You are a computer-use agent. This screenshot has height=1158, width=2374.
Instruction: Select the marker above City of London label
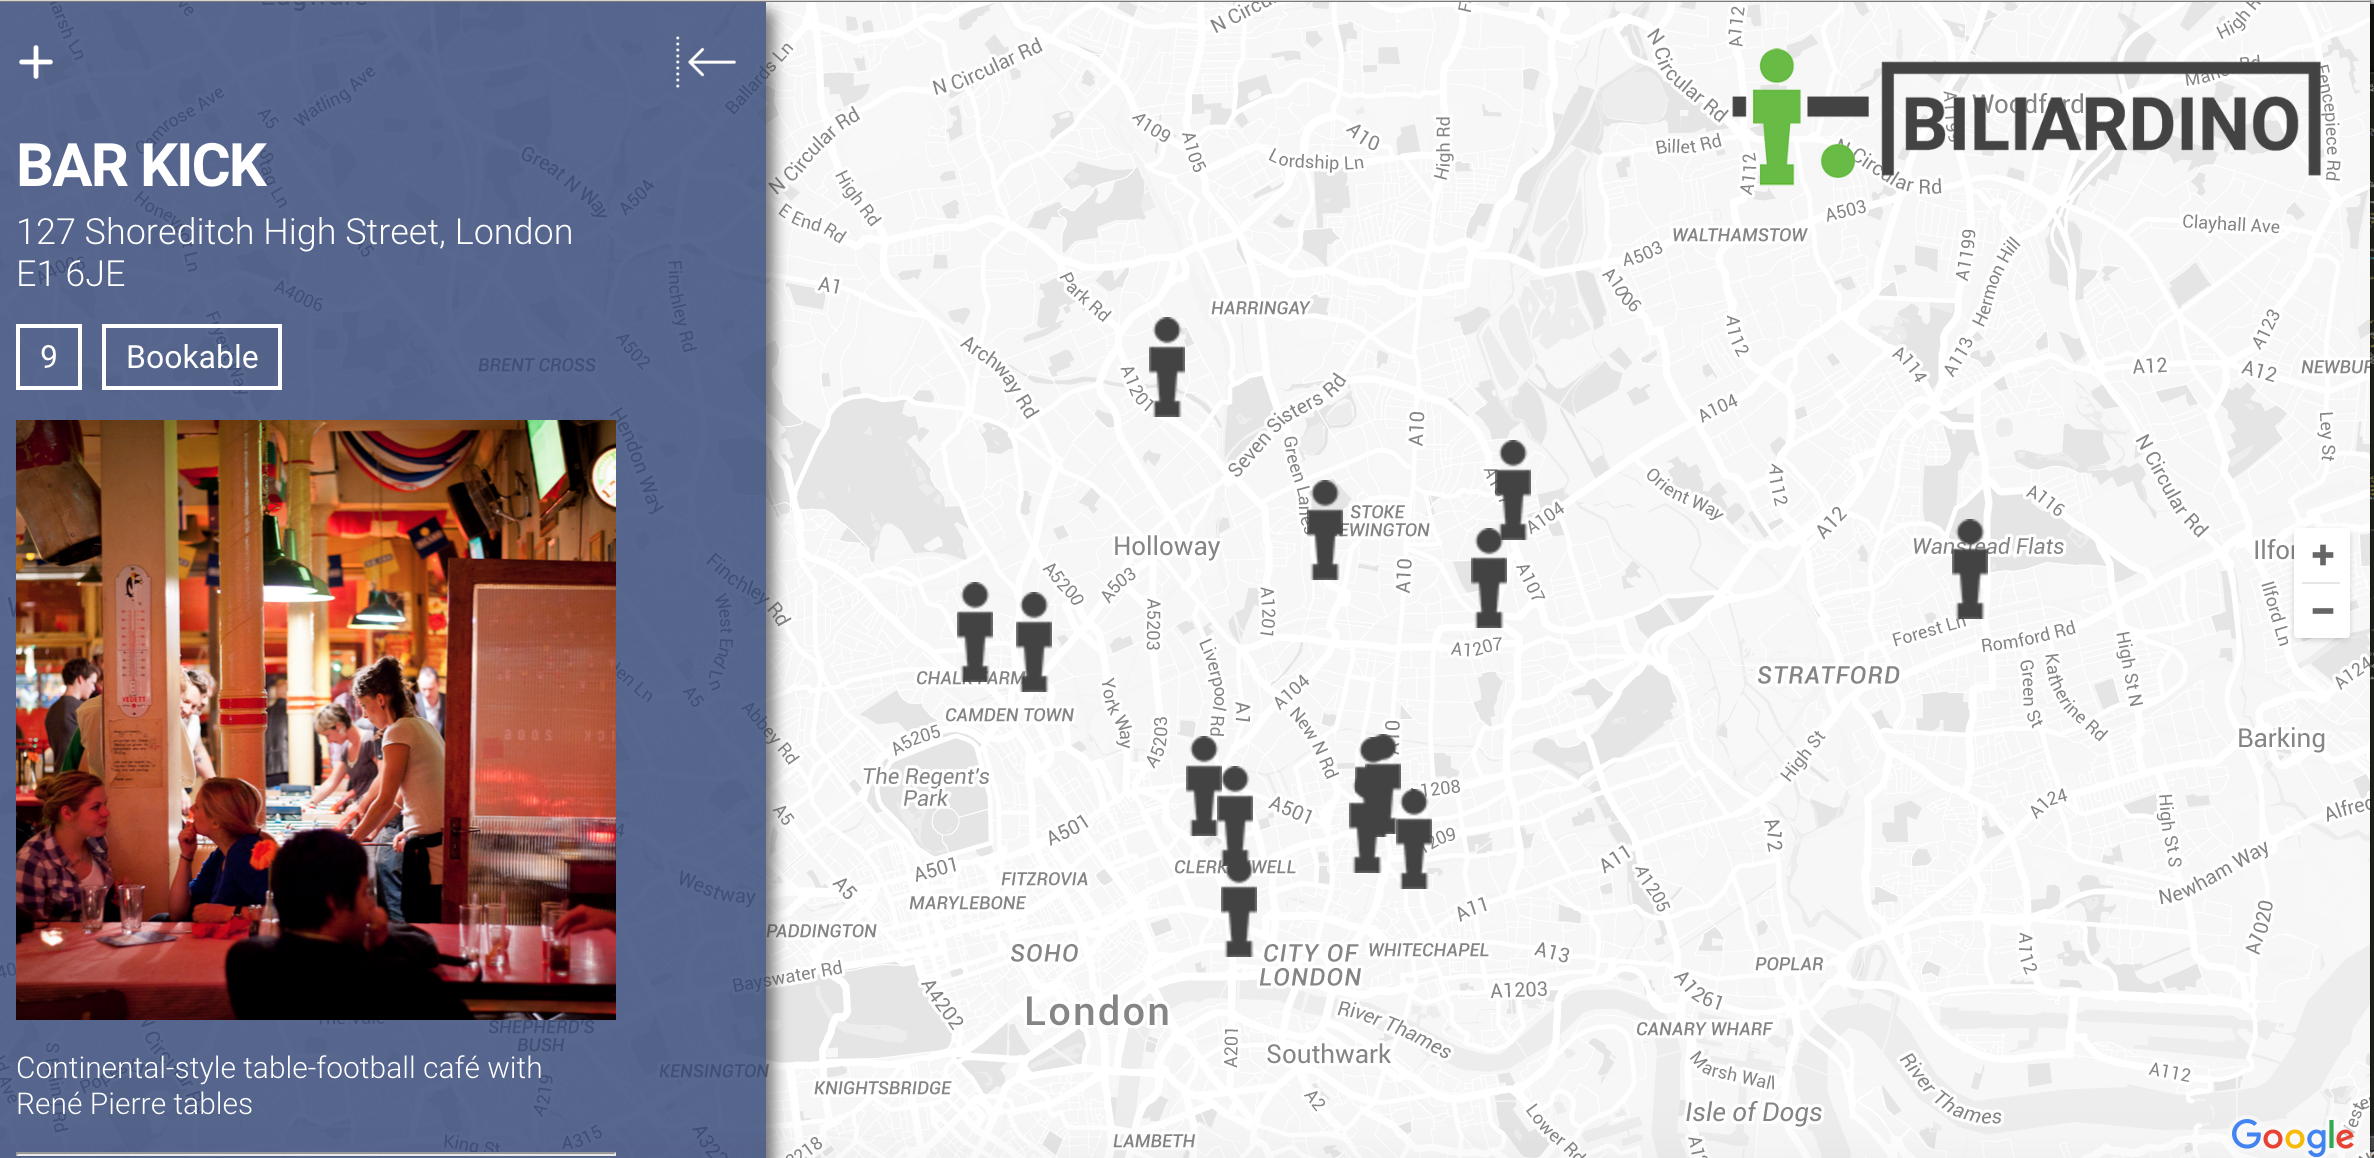(1239, 906)
